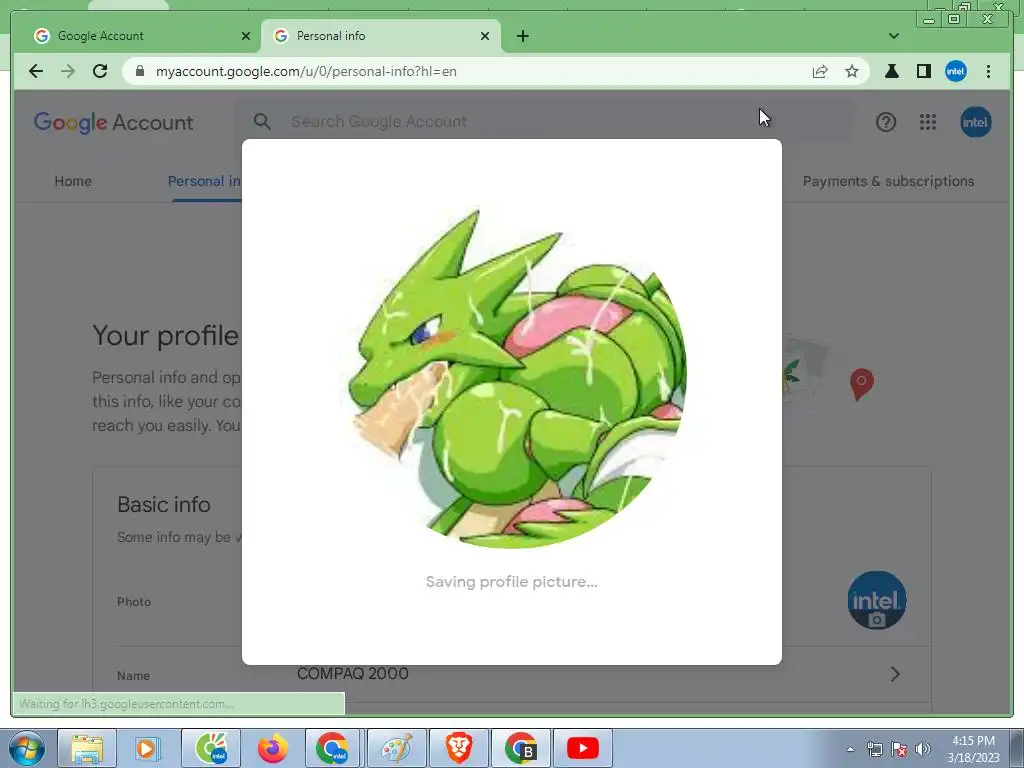Click the padlock site info icon
Screen dimensions: 1024x768
[139, 71]
